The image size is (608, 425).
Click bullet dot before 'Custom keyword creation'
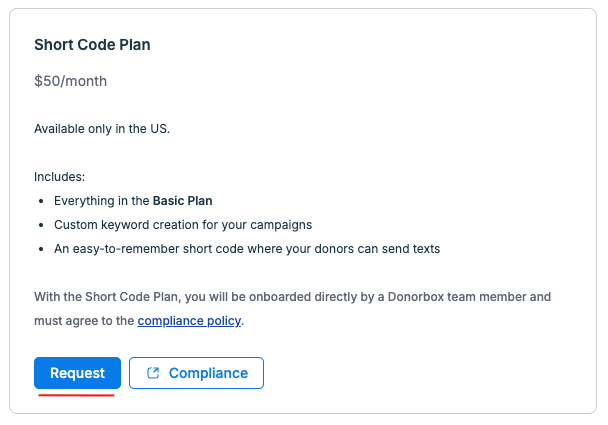point(41,225)
